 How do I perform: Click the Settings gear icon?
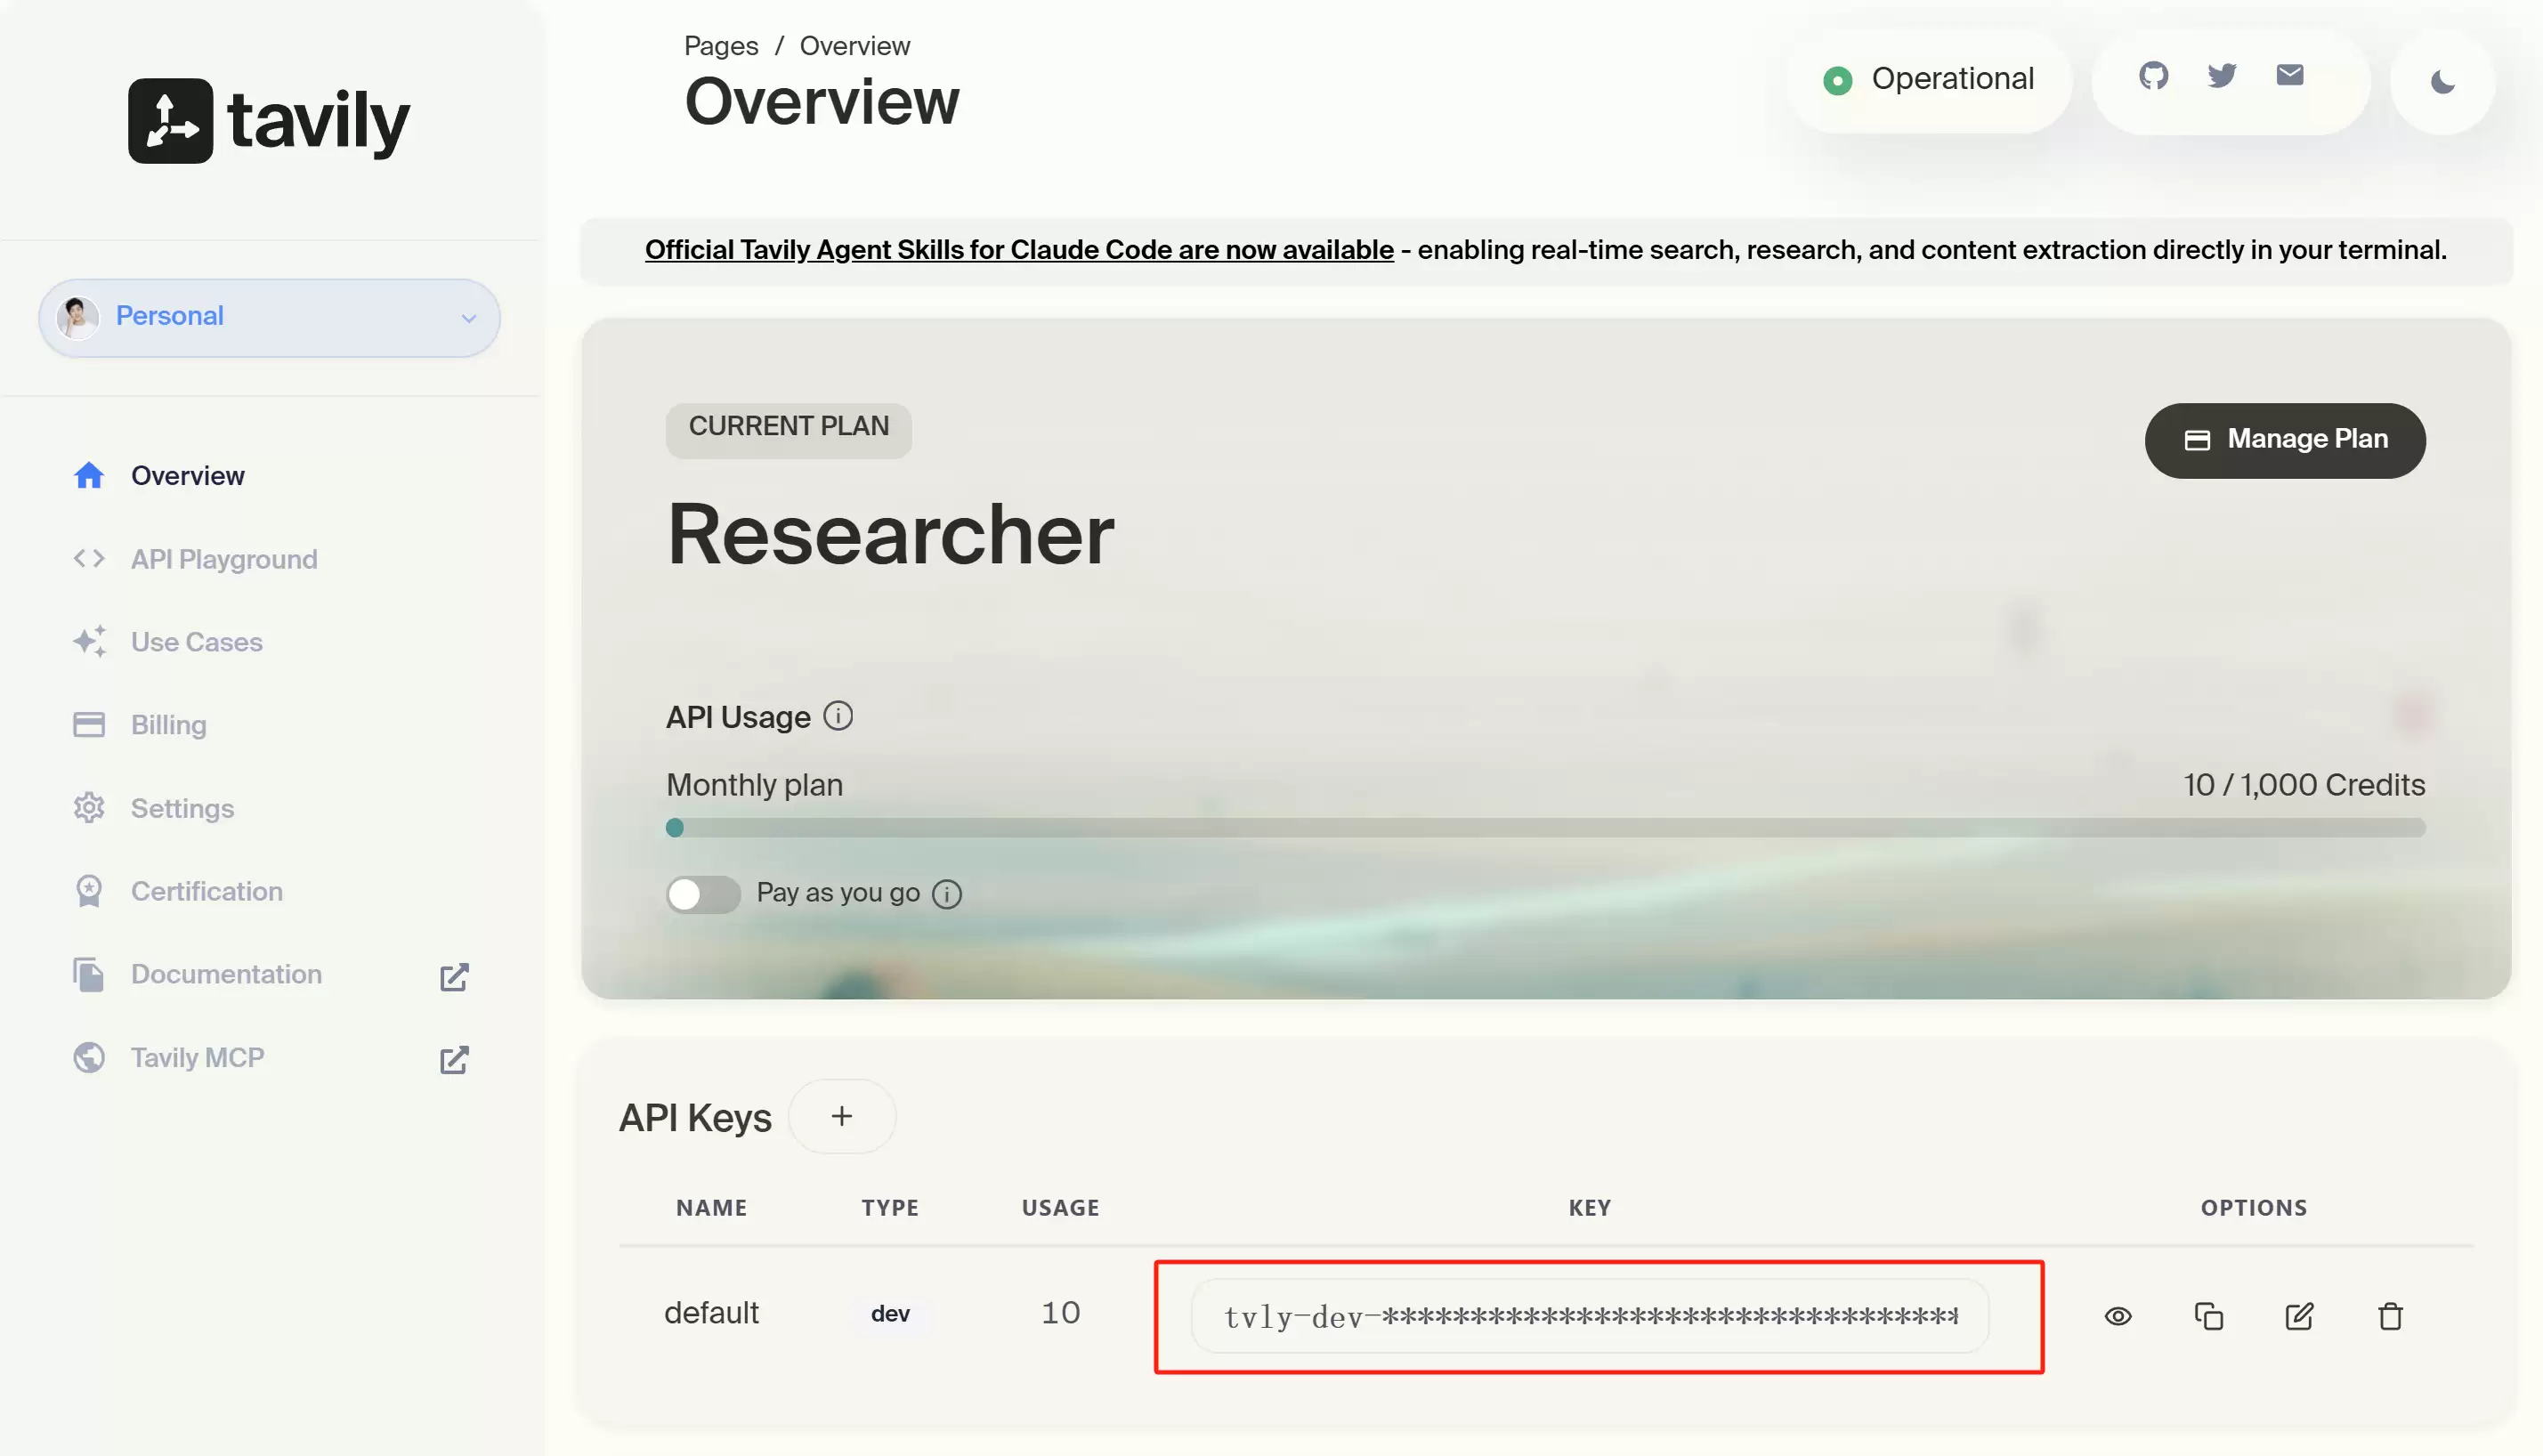pyautogui.click(x=89, y=808)
